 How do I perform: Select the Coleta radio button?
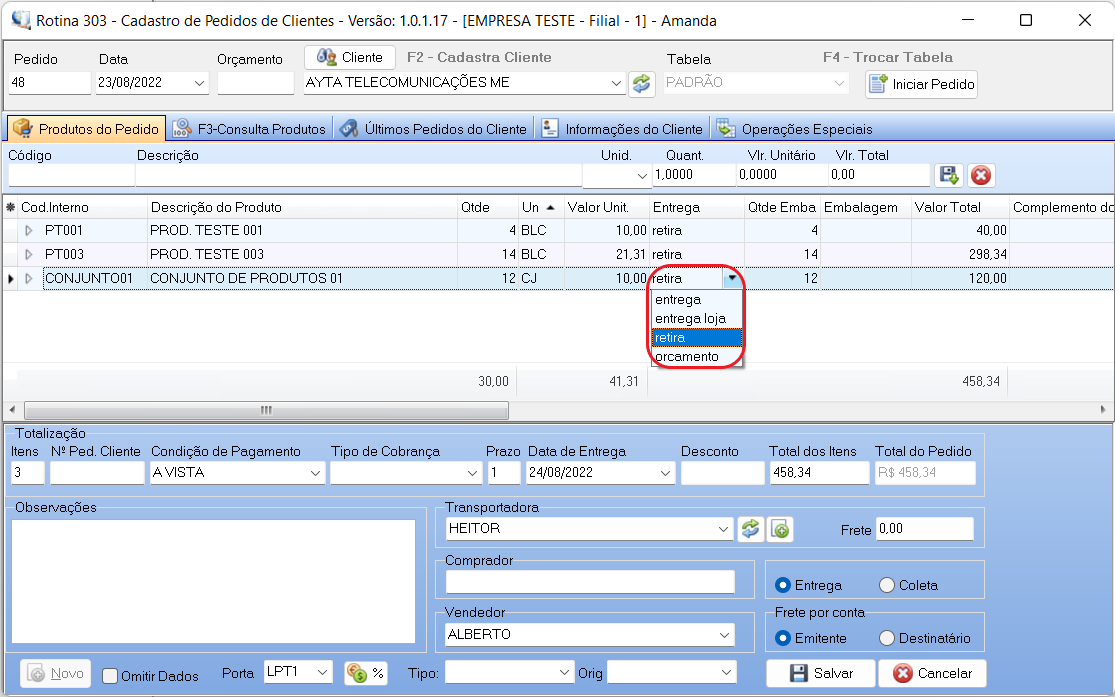coord(886,585)
